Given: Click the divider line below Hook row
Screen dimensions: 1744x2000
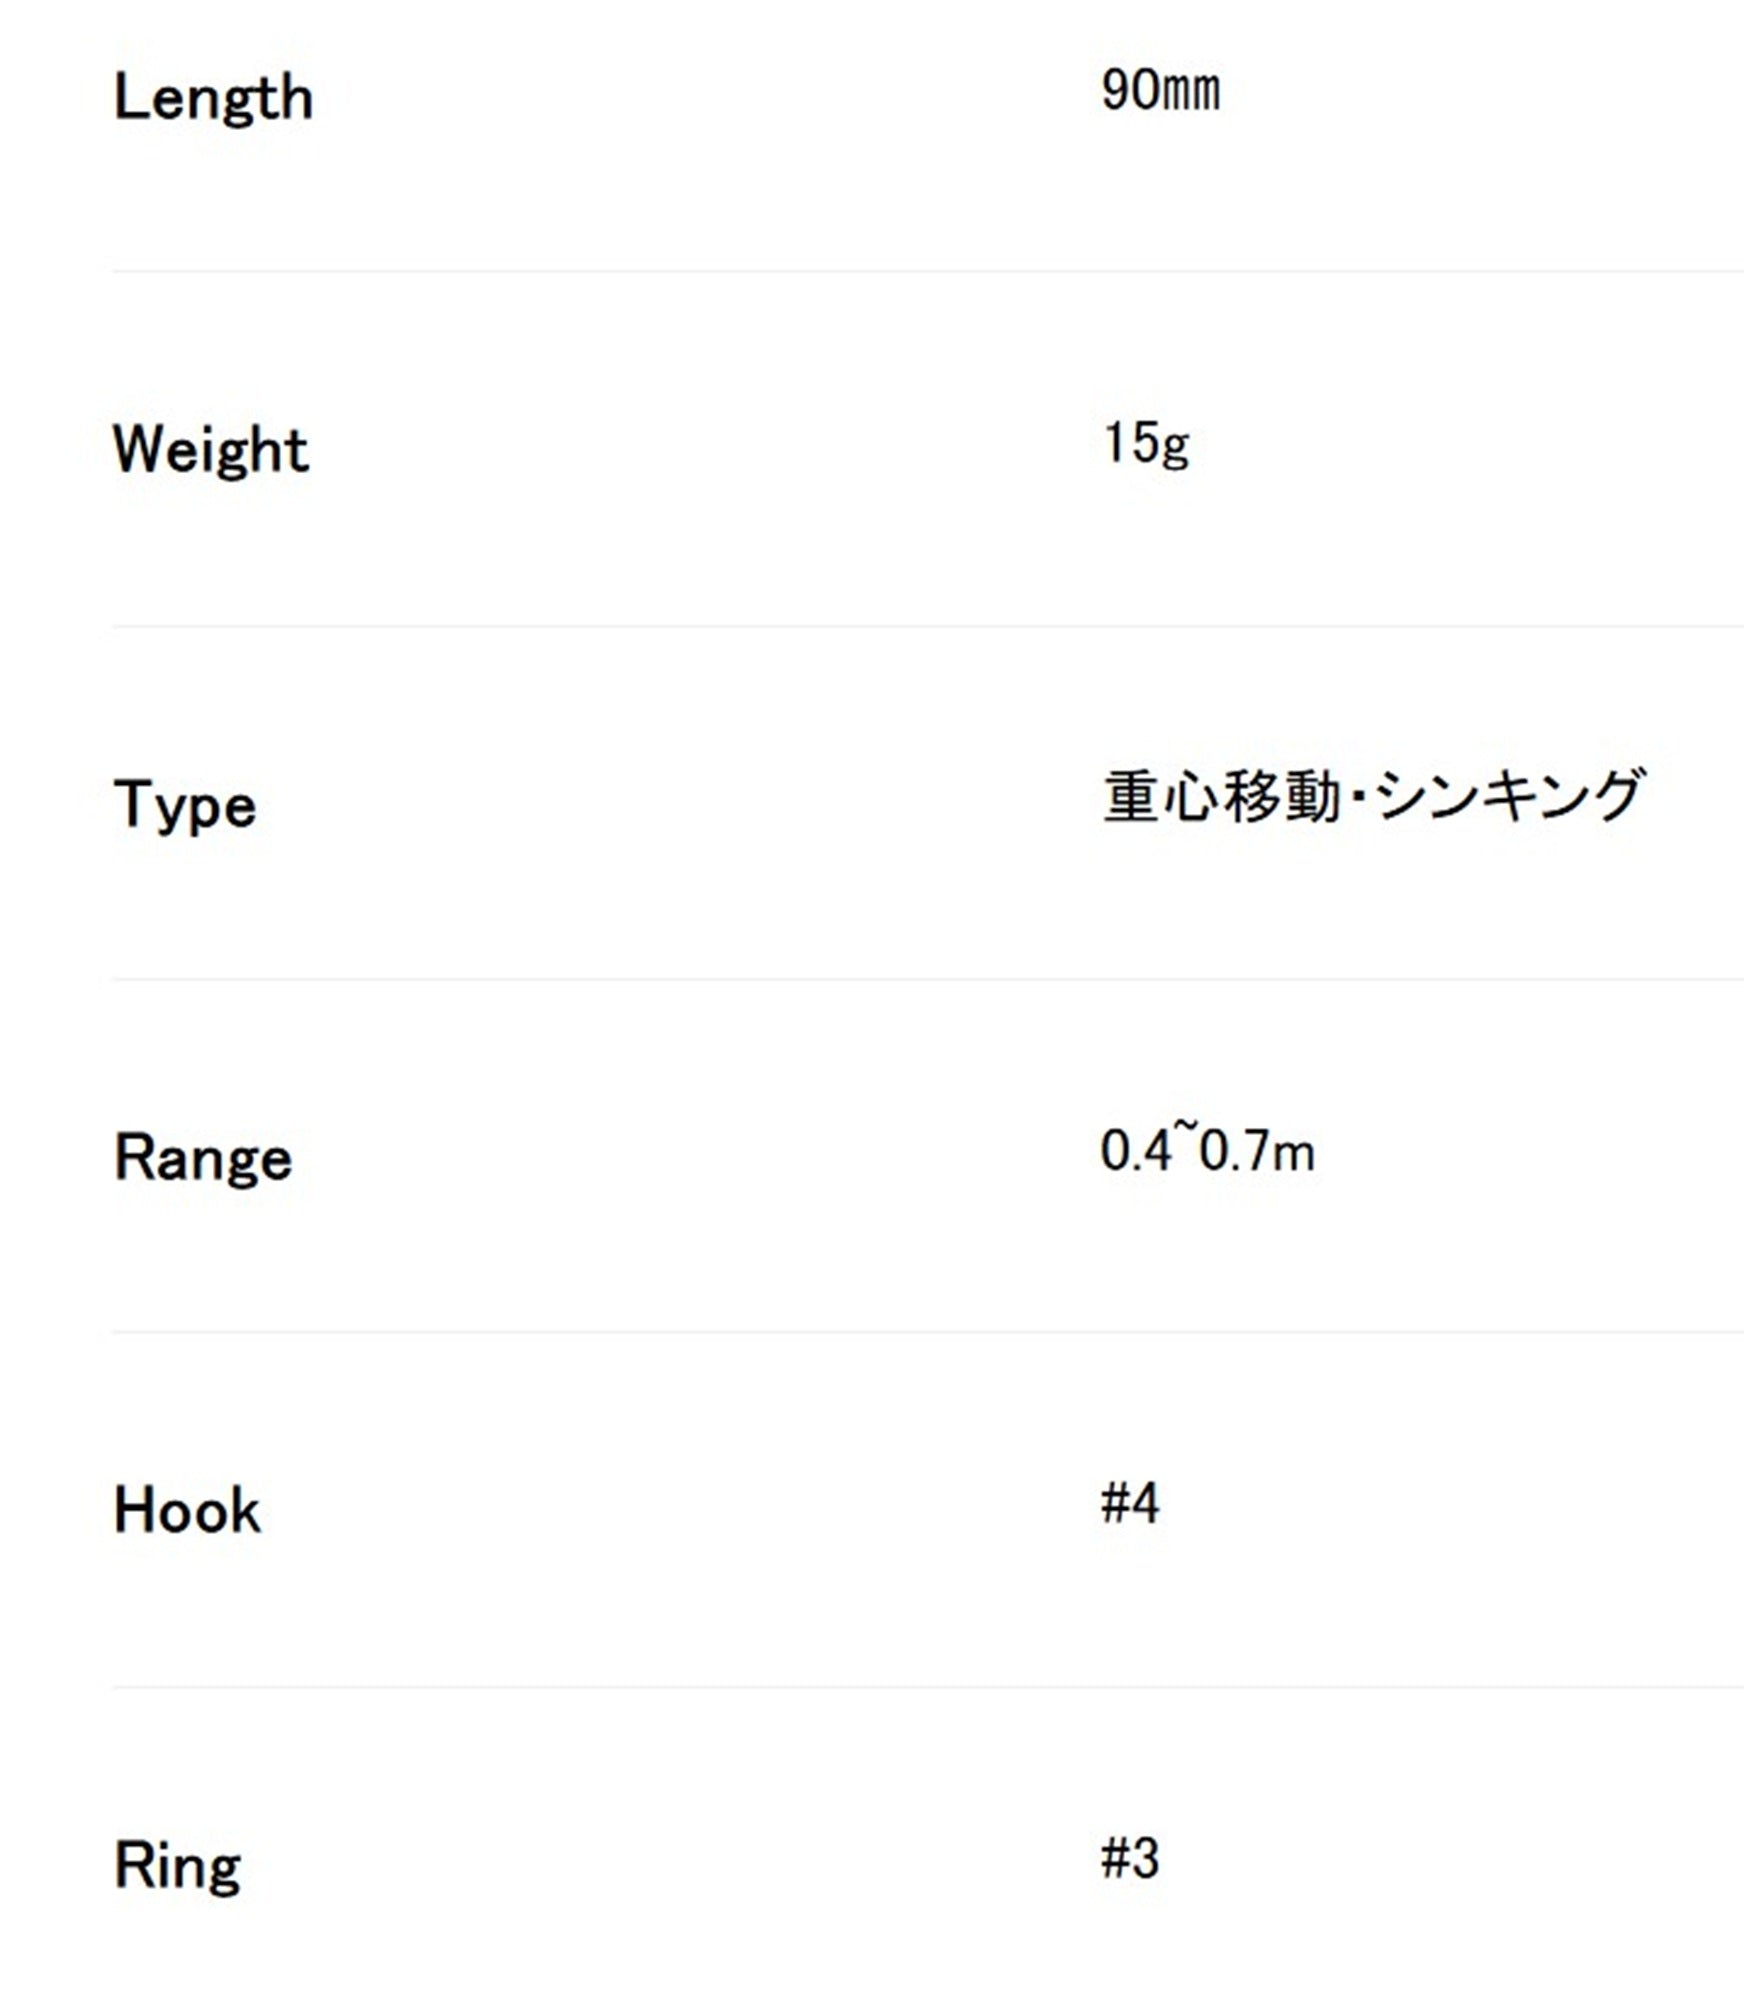Looking at the screenshot, I should 927,1688.
